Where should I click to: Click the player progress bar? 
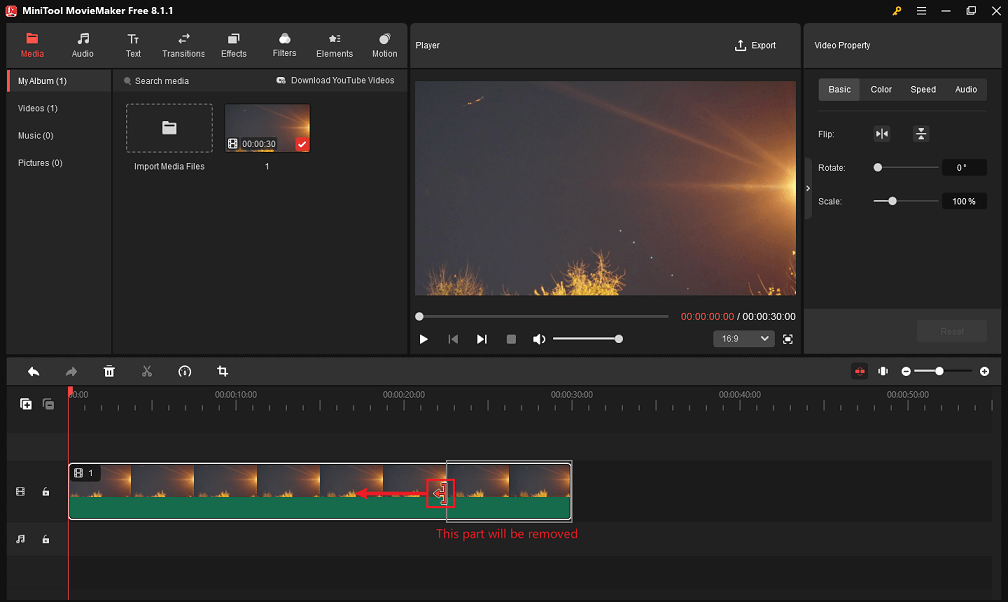tap(544, 316)
